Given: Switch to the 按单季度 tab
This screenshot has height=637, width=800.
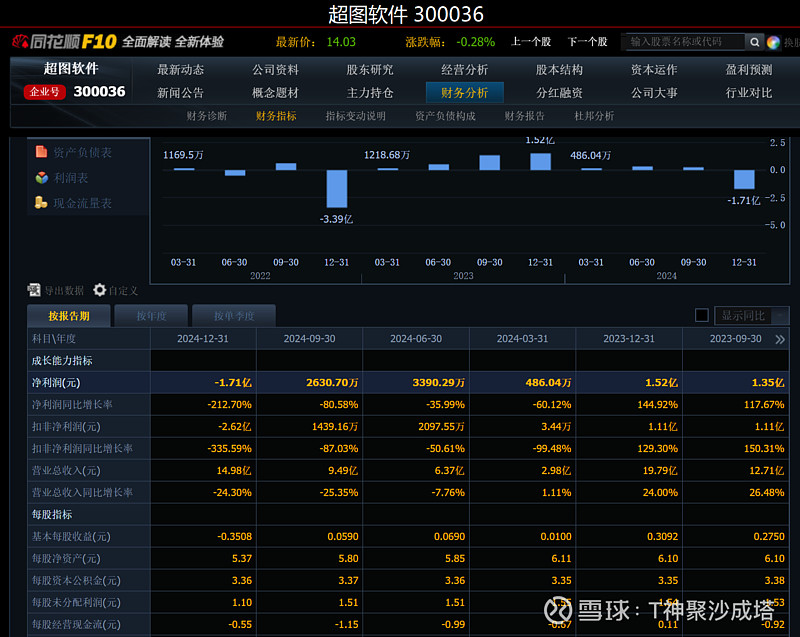Looking at the screenshot, I should pos(233,316).
